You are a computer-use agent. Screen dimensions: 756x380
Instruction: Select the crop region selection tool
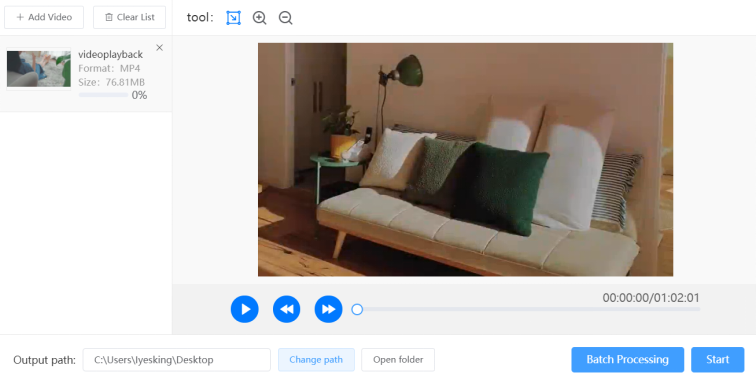pyautogui.click(x=233, y=18)
